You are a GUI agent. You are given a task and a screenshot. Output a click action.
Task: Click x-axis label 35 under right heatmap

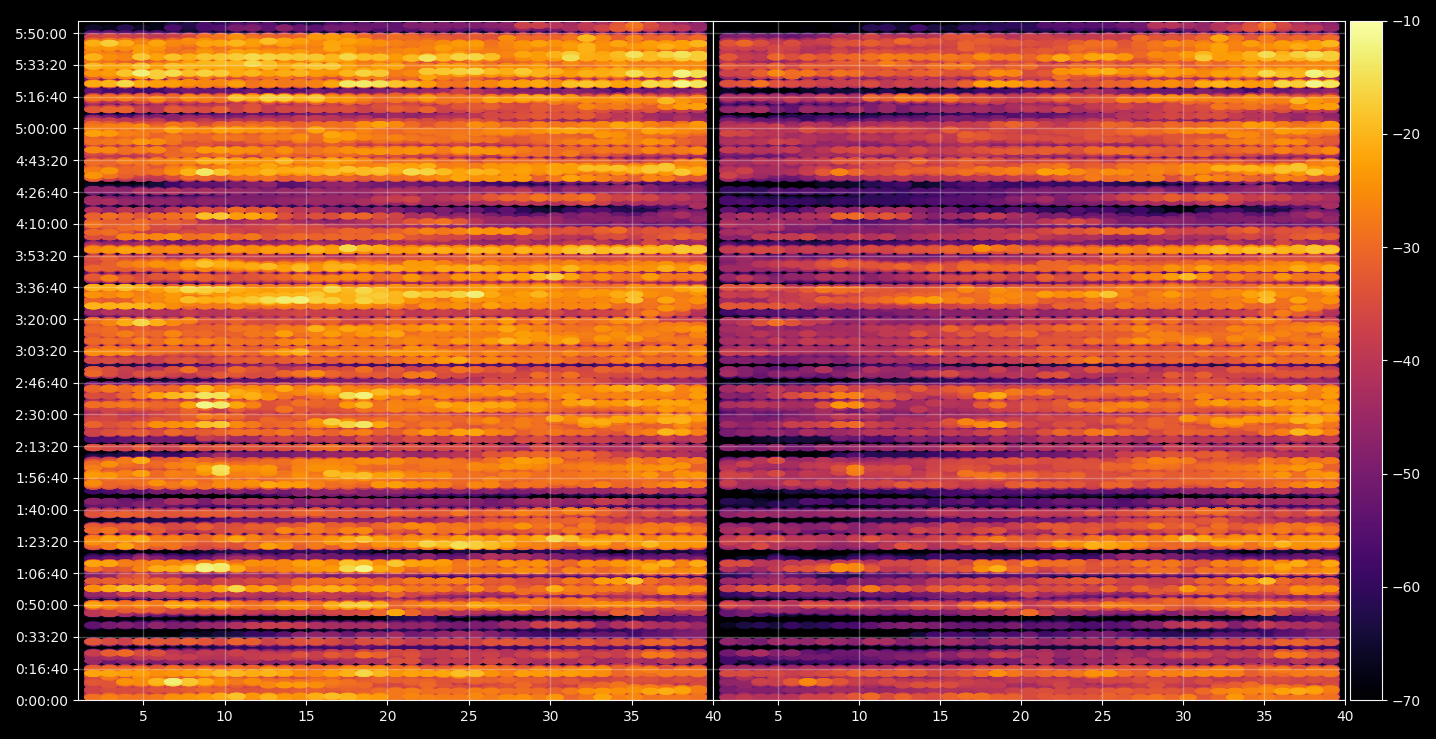[1265, 716]
